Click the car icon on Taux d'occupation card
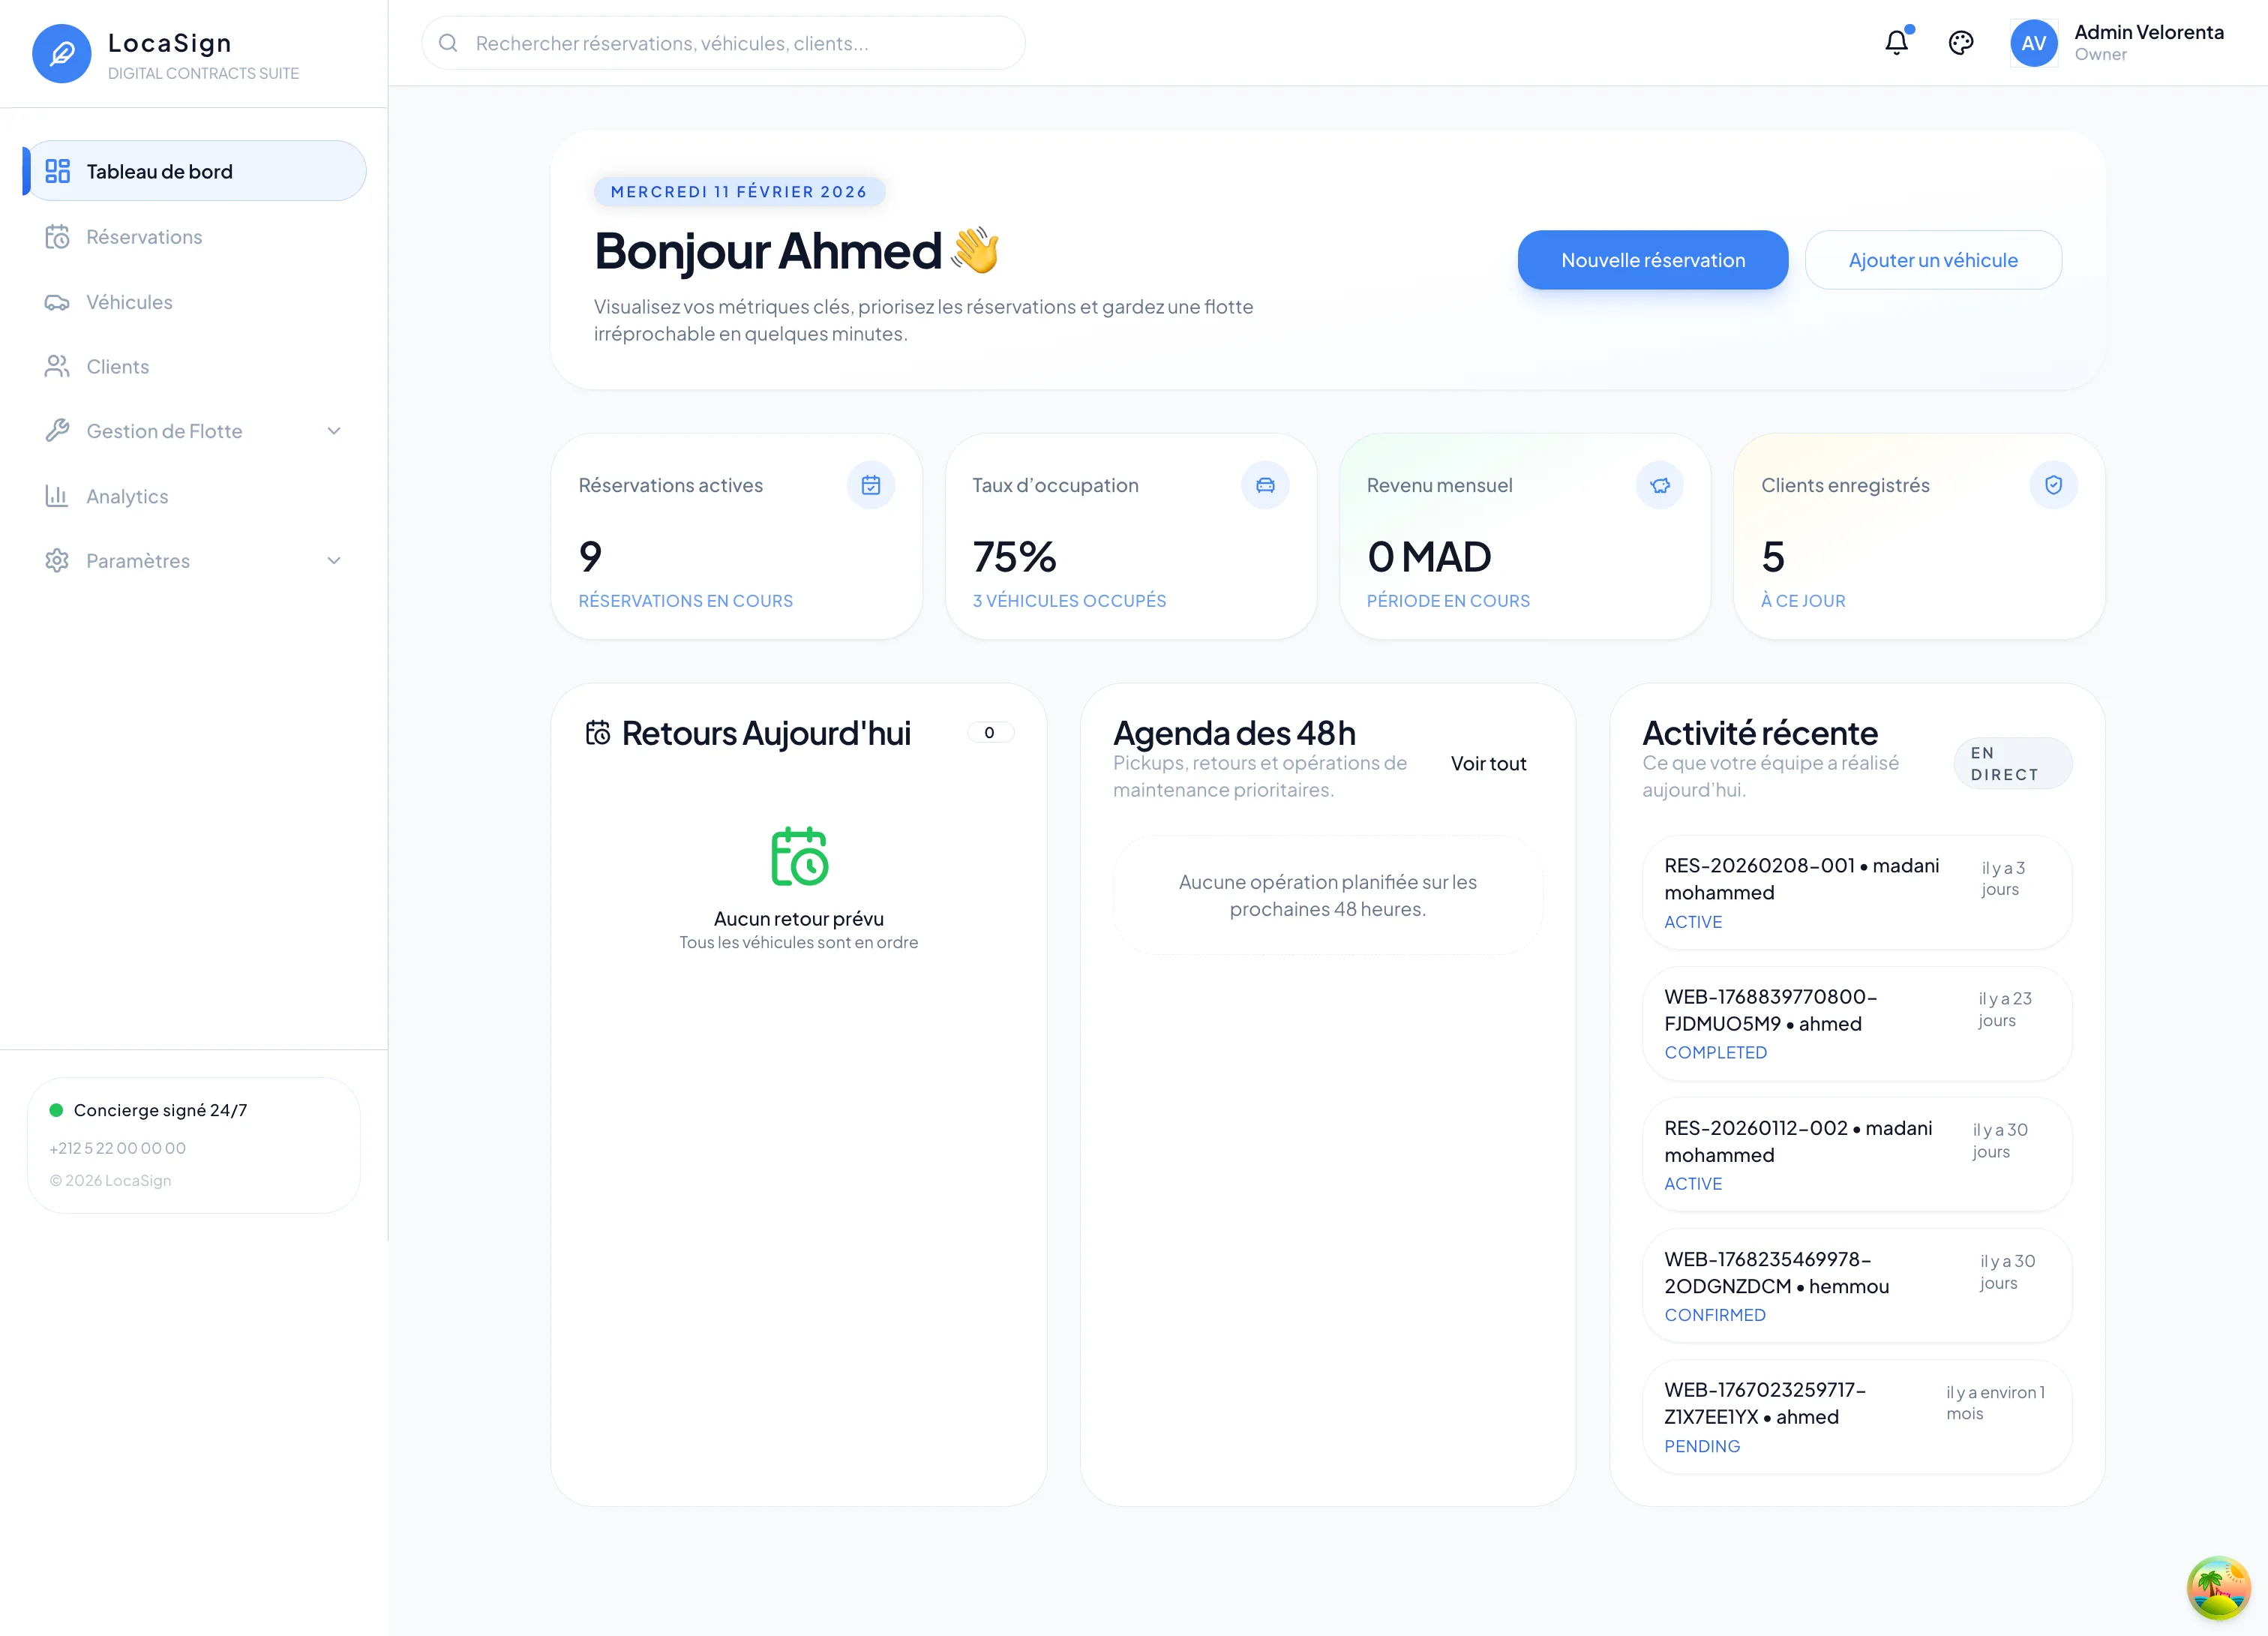 click(x=1265, y=485)
